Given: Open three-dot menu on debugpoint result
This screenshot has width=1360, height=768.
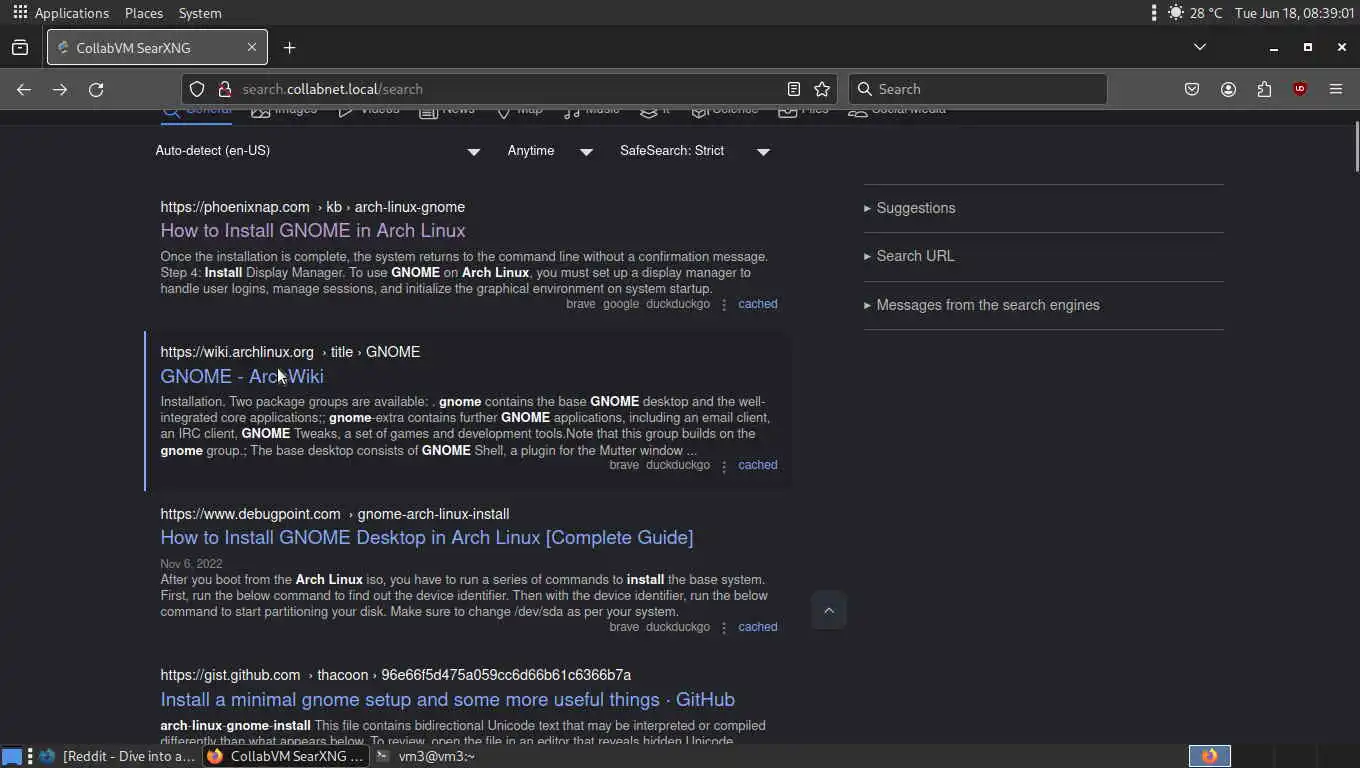Looking at the screenshot, I should pyautogui.click(x=724, y=628).
